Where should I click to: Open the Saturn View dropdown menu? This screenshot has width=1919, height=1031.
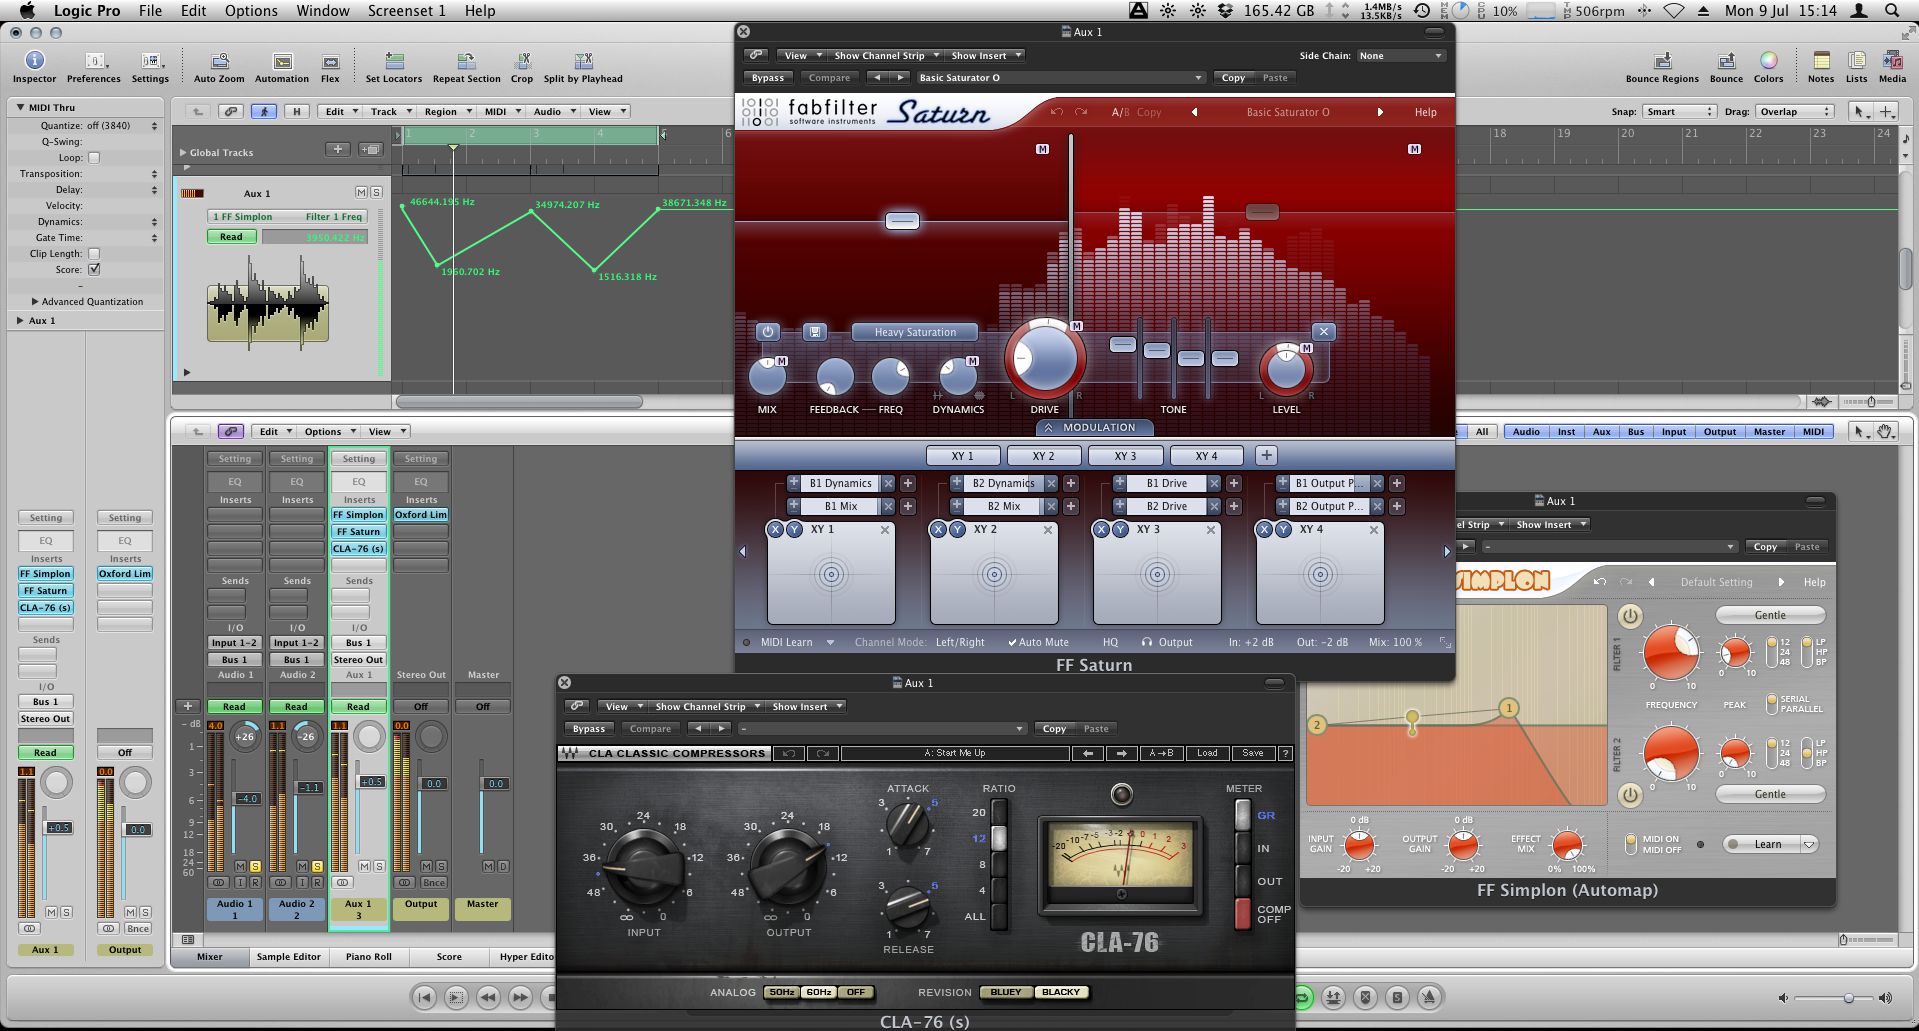(x=802, y=56)
